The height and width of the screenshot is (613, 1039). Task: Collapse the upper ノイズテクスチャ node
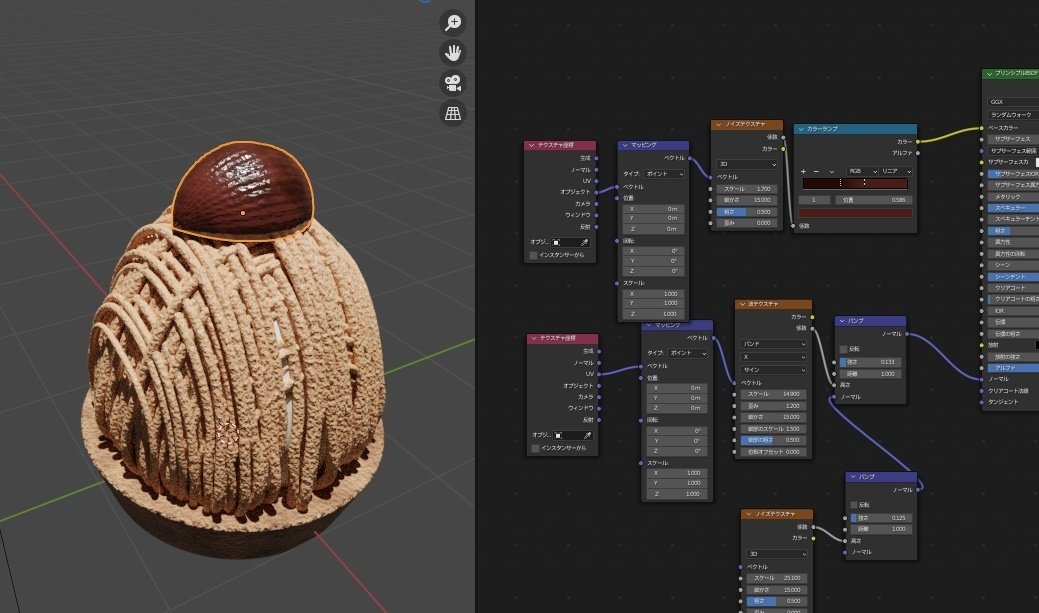point(718,125)
